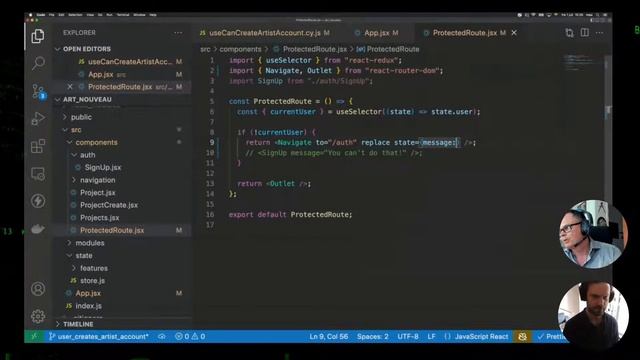The height and width of the screenshot is (360, 640).
Task: Expand the navigation folder
Action: [x=98, y=180]
